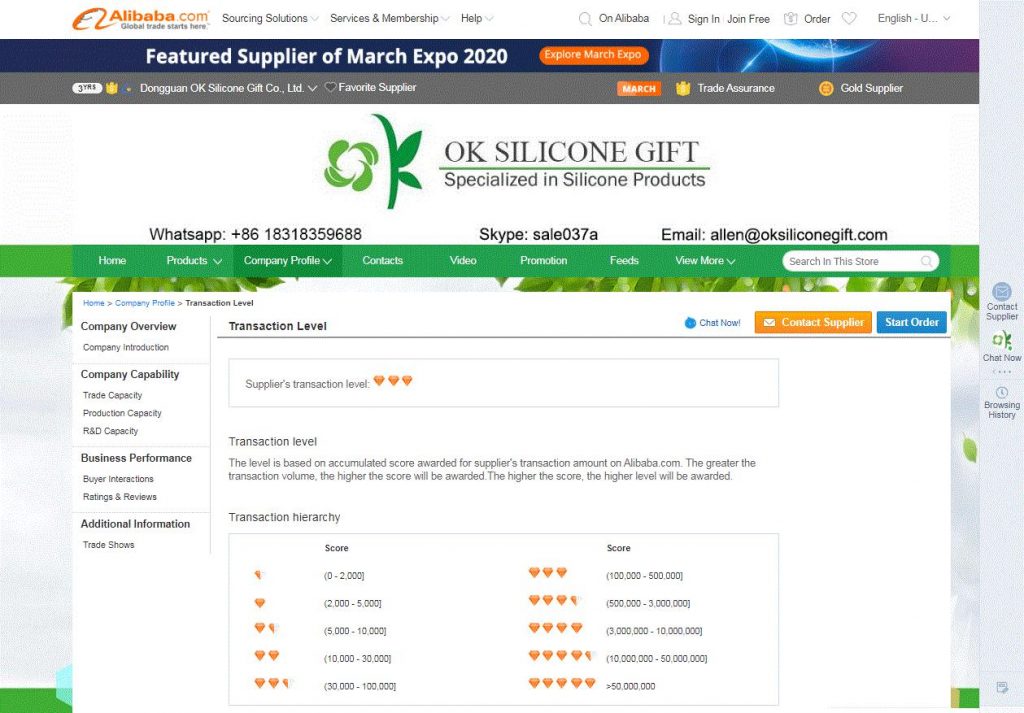Expand the Sourcing Solutions menu

coord(270,18)
